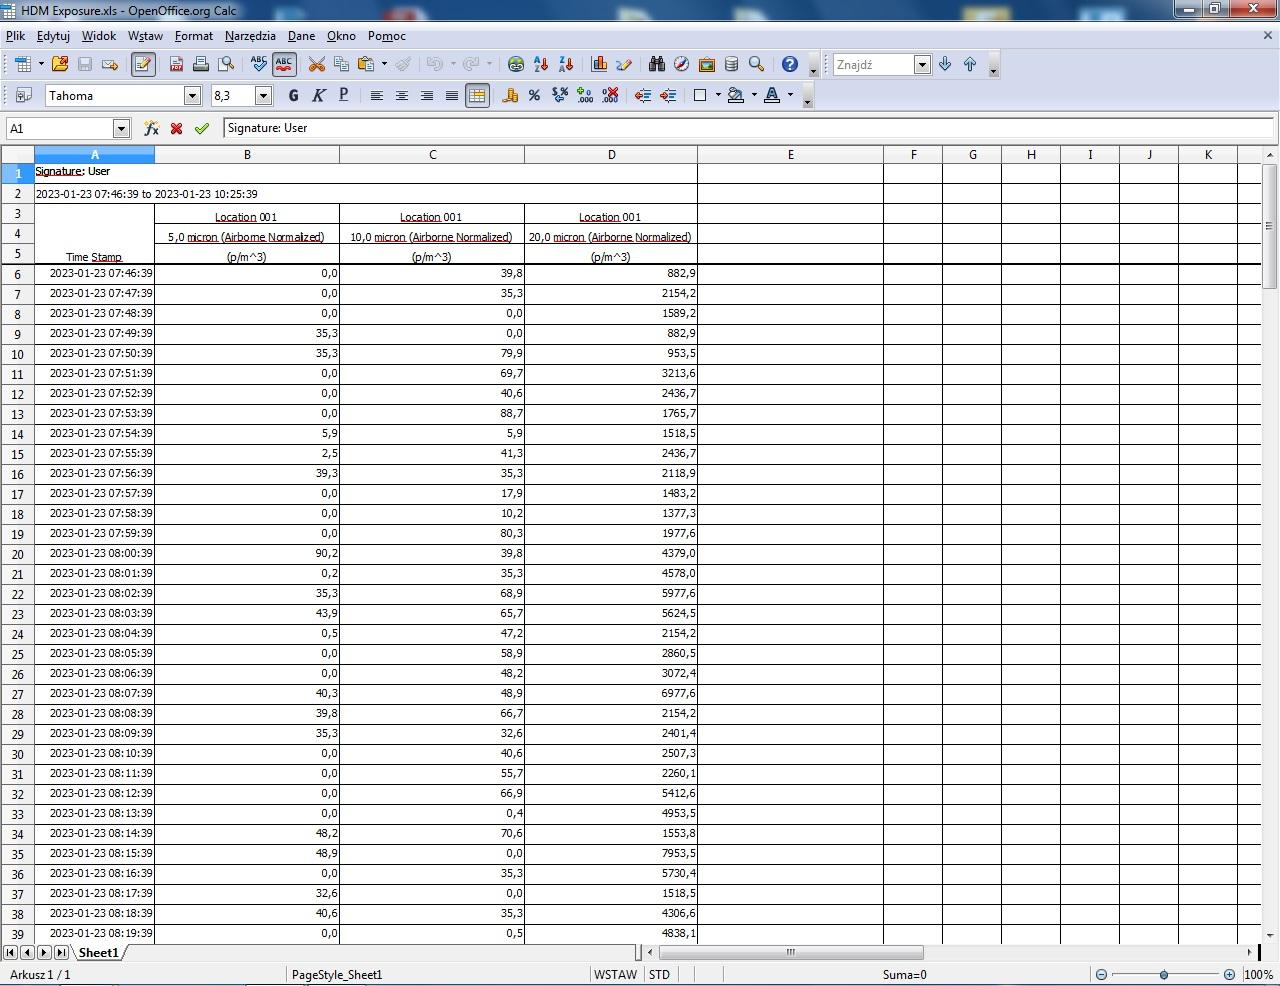Open the Function Wizard next to the formula bar
1280x986 pixels.
pos(151,129)
